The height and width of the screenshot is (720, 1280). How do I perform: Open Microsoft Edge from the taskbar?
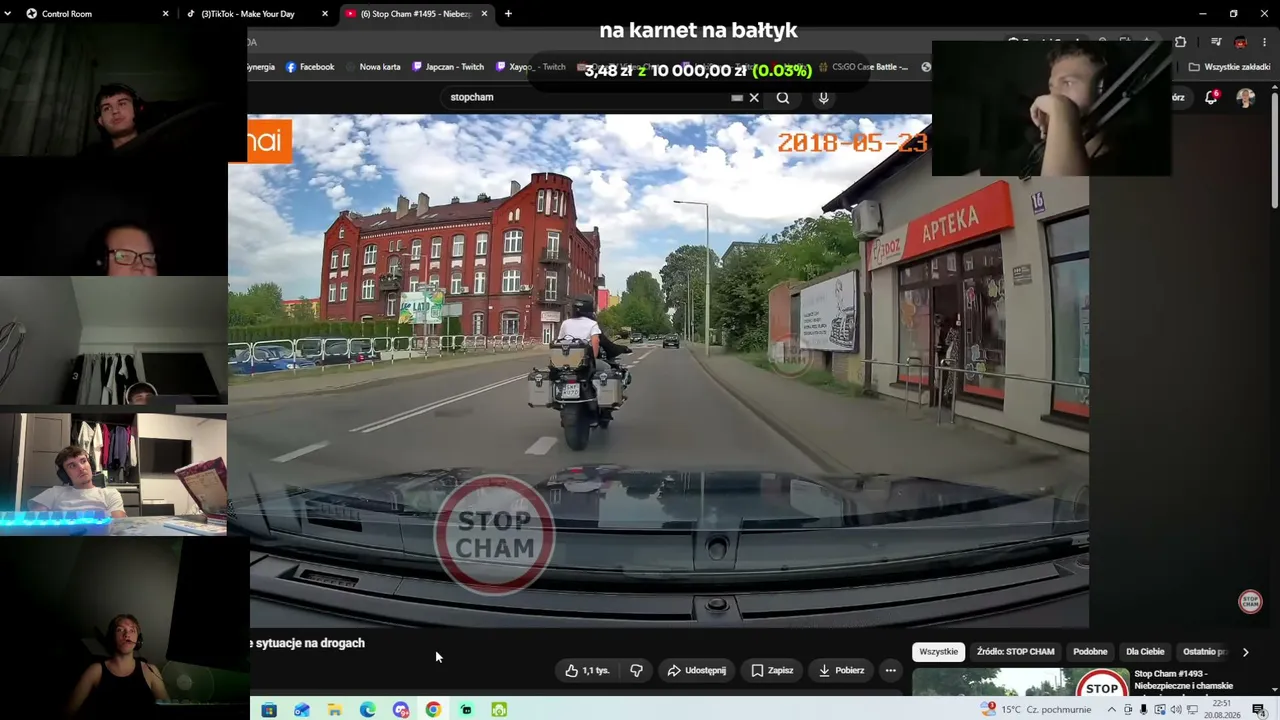point(368,710)
